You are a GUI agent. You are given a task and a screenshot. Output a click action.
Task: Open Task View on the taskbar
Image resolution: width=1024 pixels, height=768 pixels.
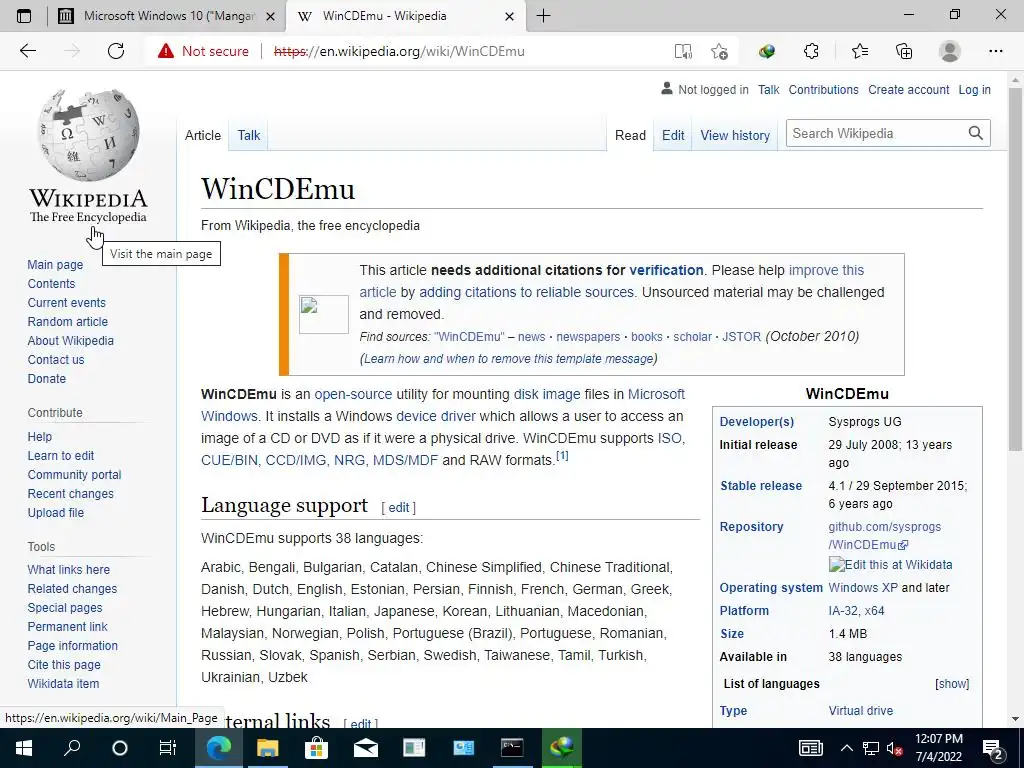[x=168, y=748]
